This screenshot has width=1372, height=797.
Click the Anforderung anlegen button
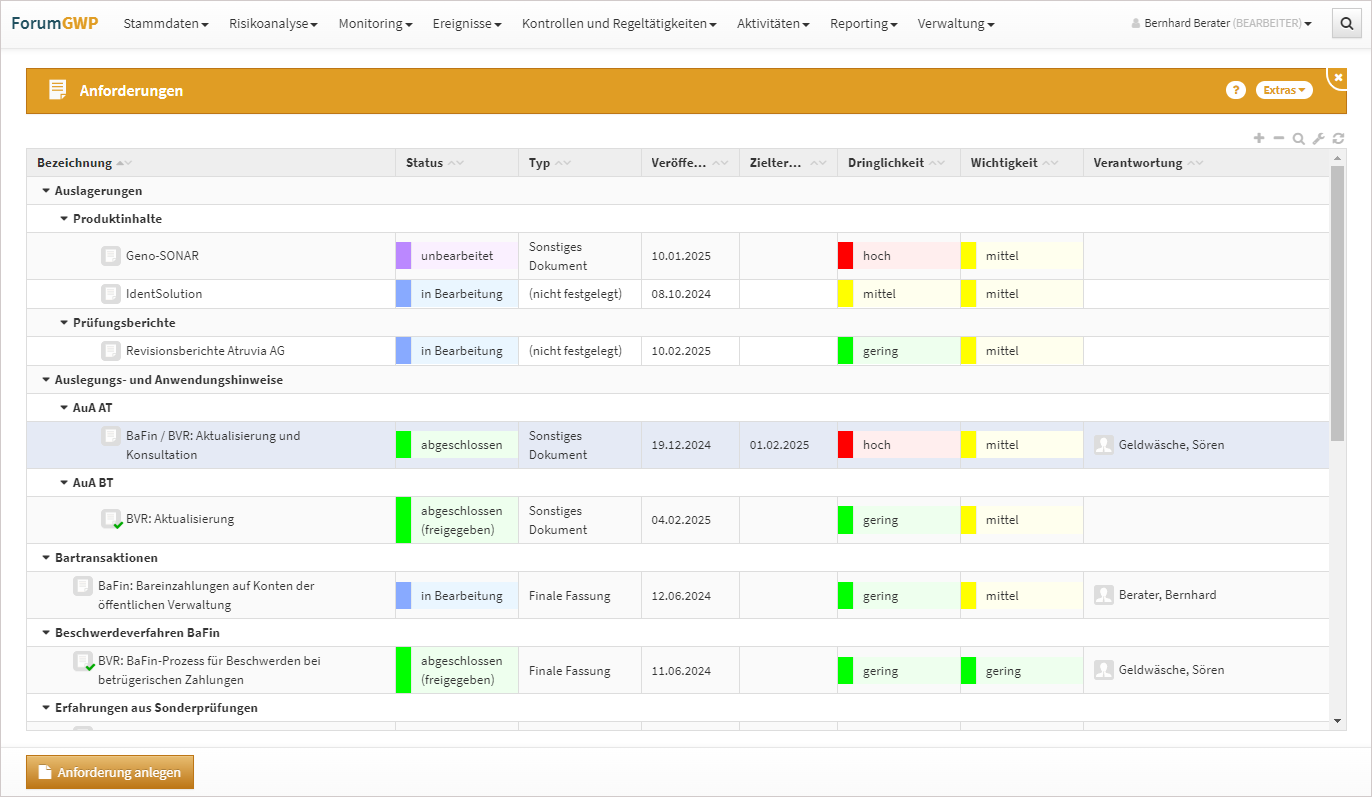110,772
